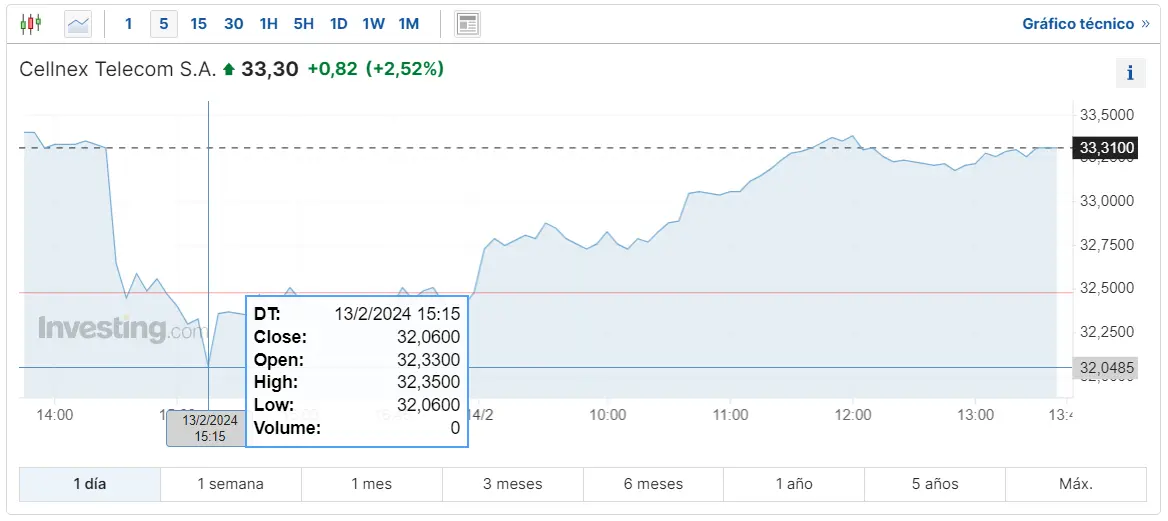1168x521 pixels.
Task: Click the Investing.com watermark logo
Action: coord(113,329)
